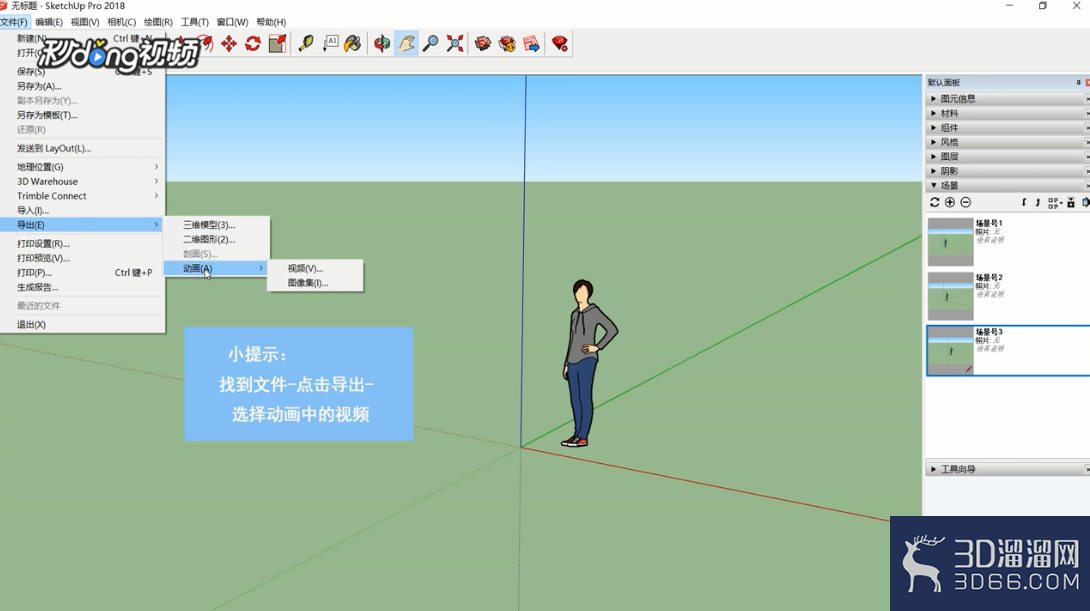The image size is (1090, 611).
Task: Click the remove scene minus icon
Action: coord(966,202)
